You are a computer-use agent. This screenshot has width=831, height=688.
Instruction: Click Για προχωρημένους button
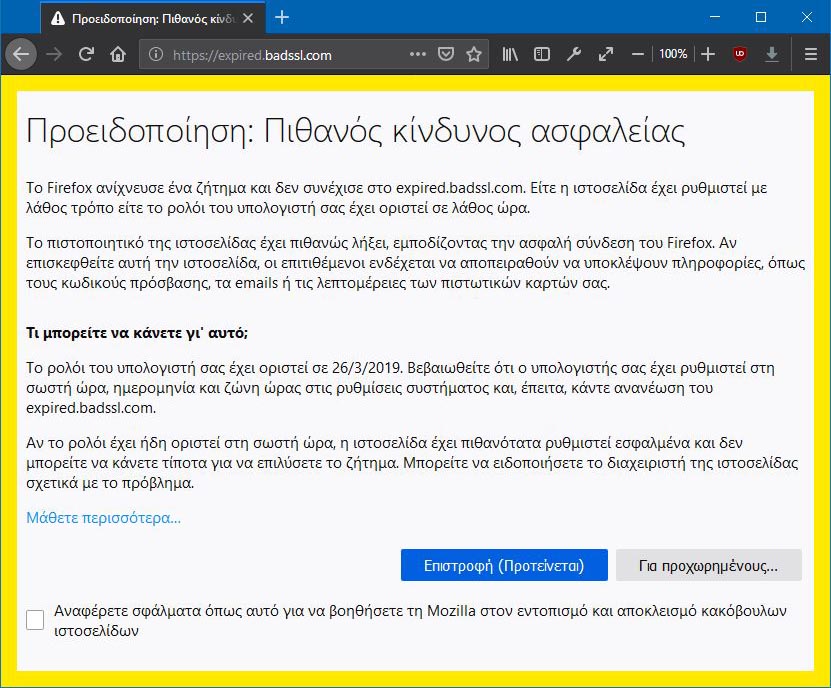tap(709, 565)
